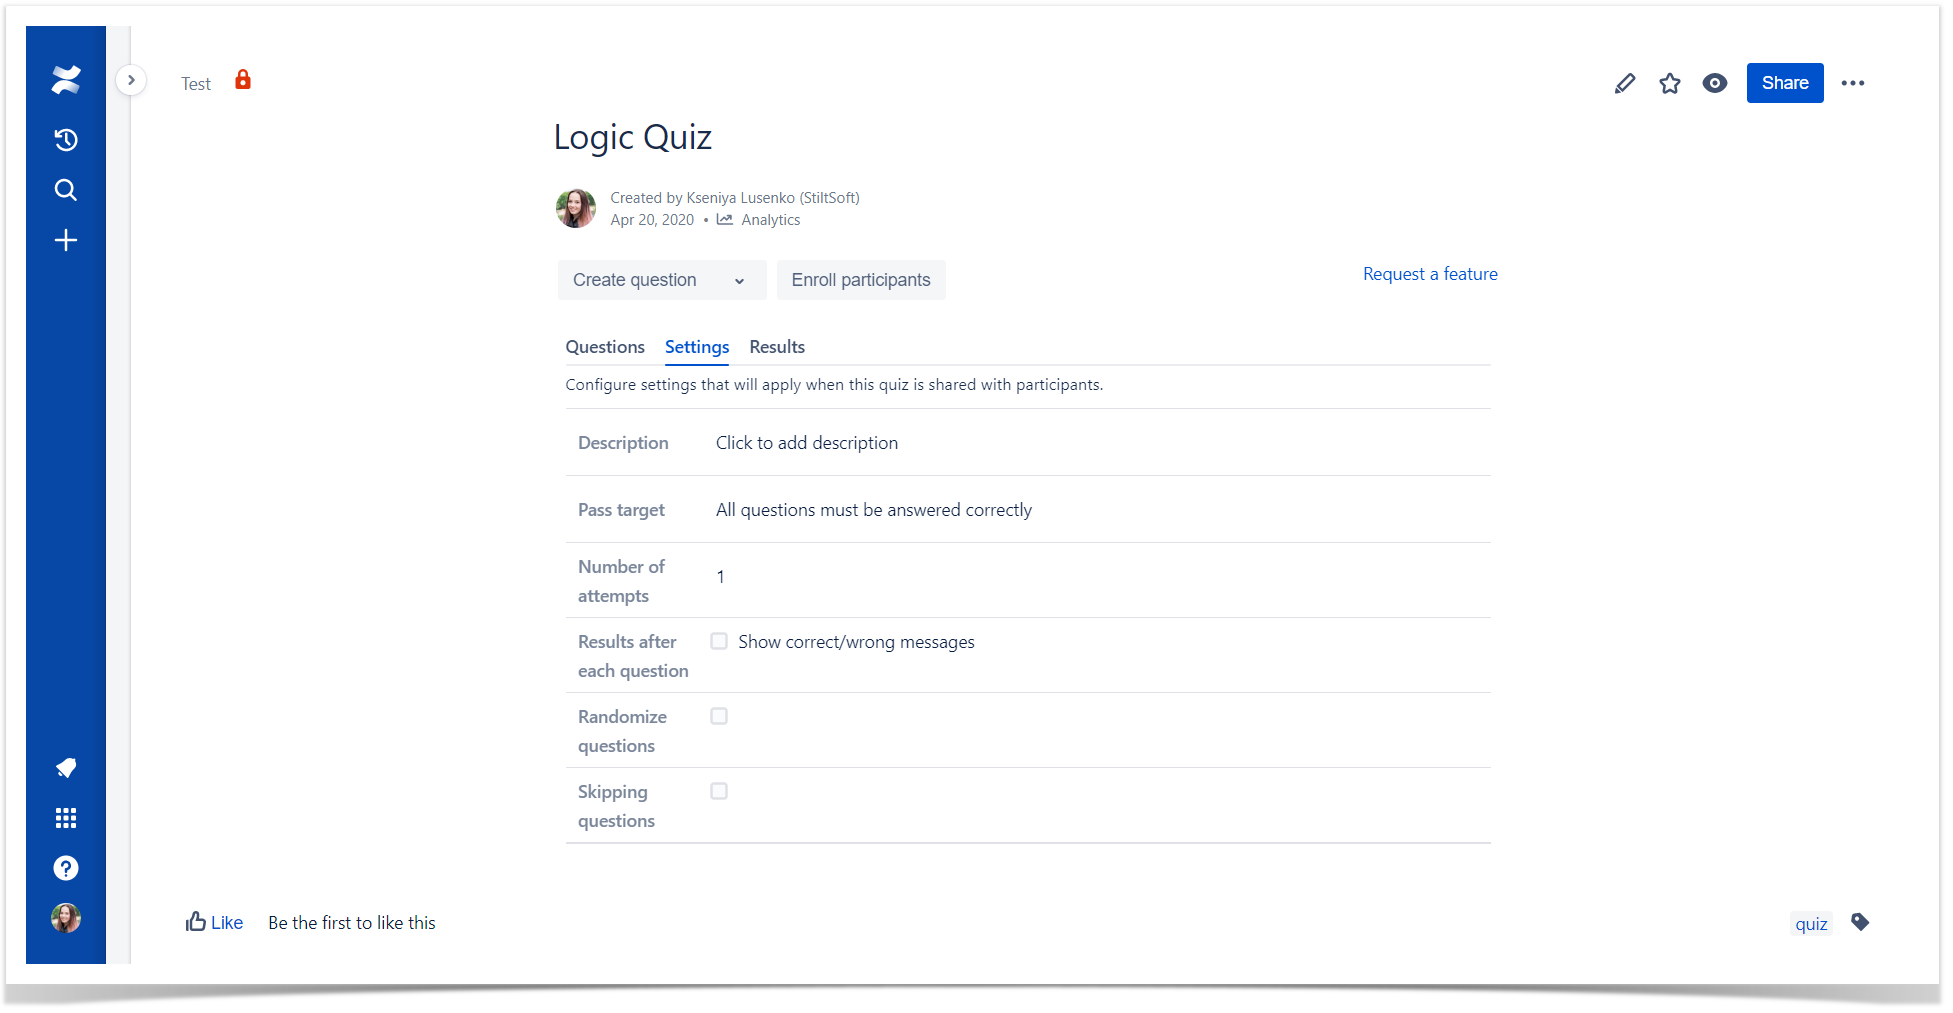Star this page as favorite
This screenshot has height=1013, width=1953.
1670,83
